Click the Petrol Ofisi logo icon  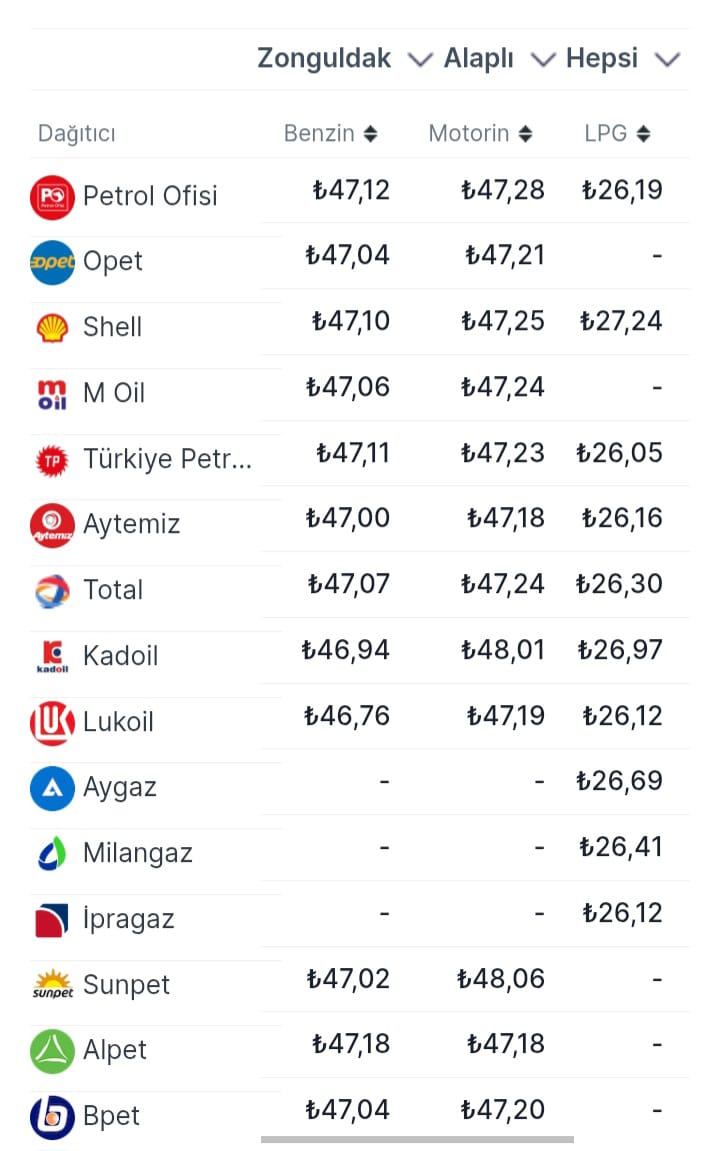[x=52, y=197]
